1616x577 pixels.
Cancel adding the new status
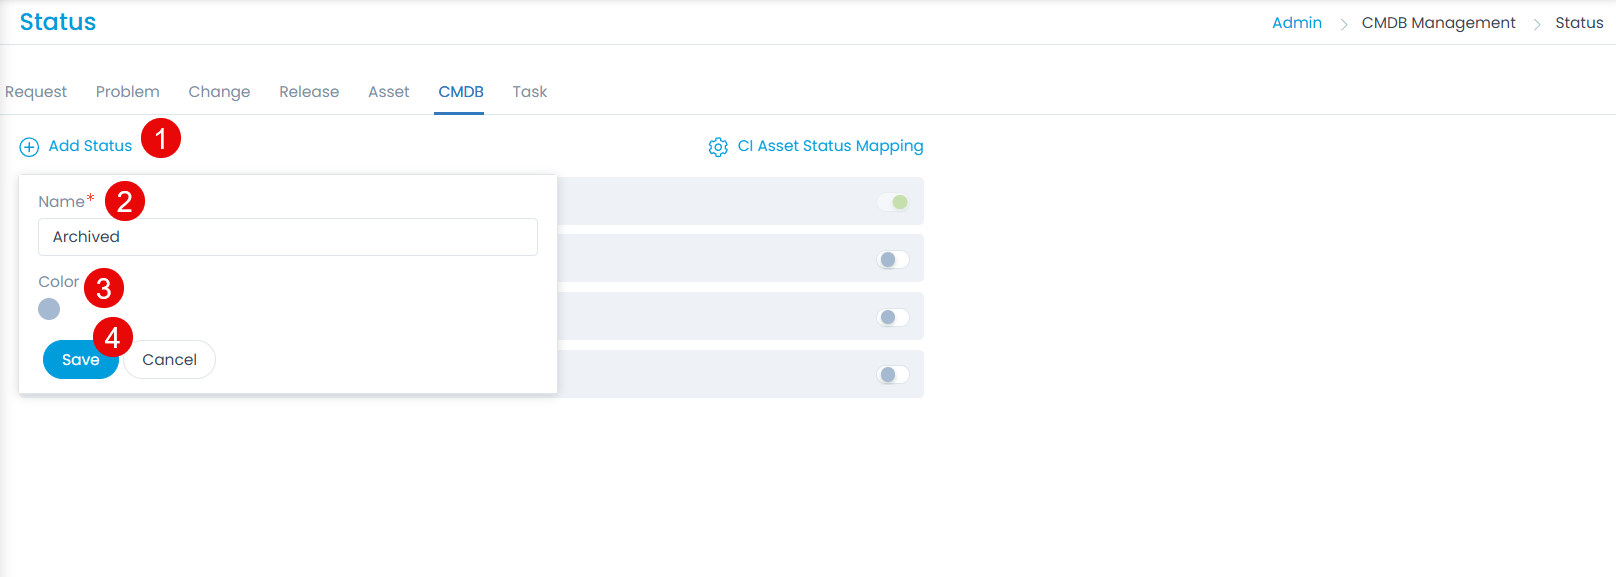coord(169,360)
